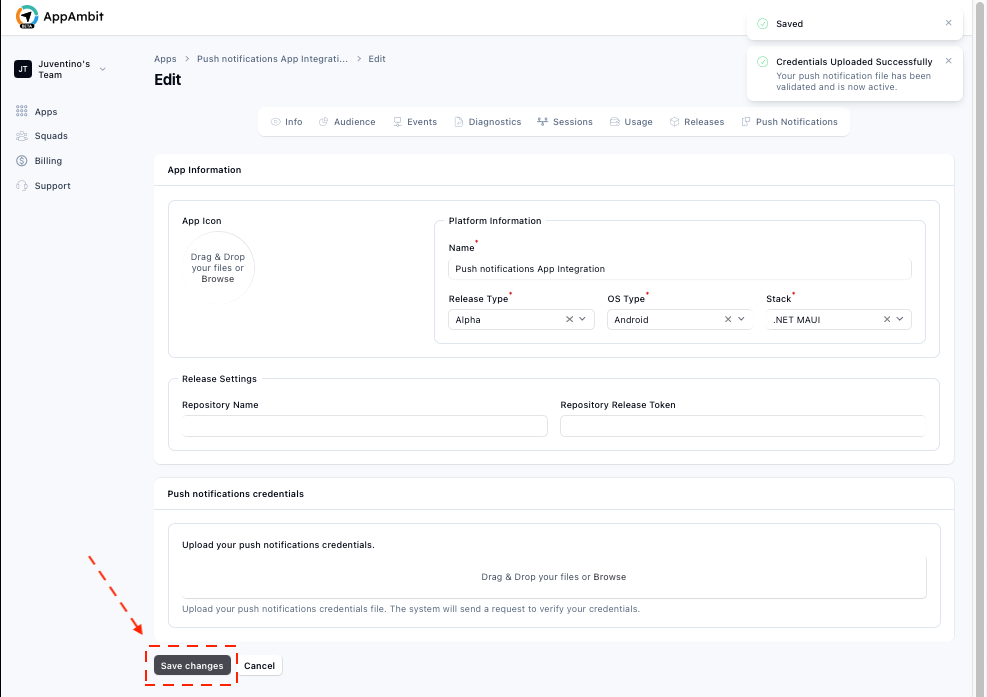The image size is (987, 697).
Task: Click the Billing dollar icon
Action: tap(22, 161)
